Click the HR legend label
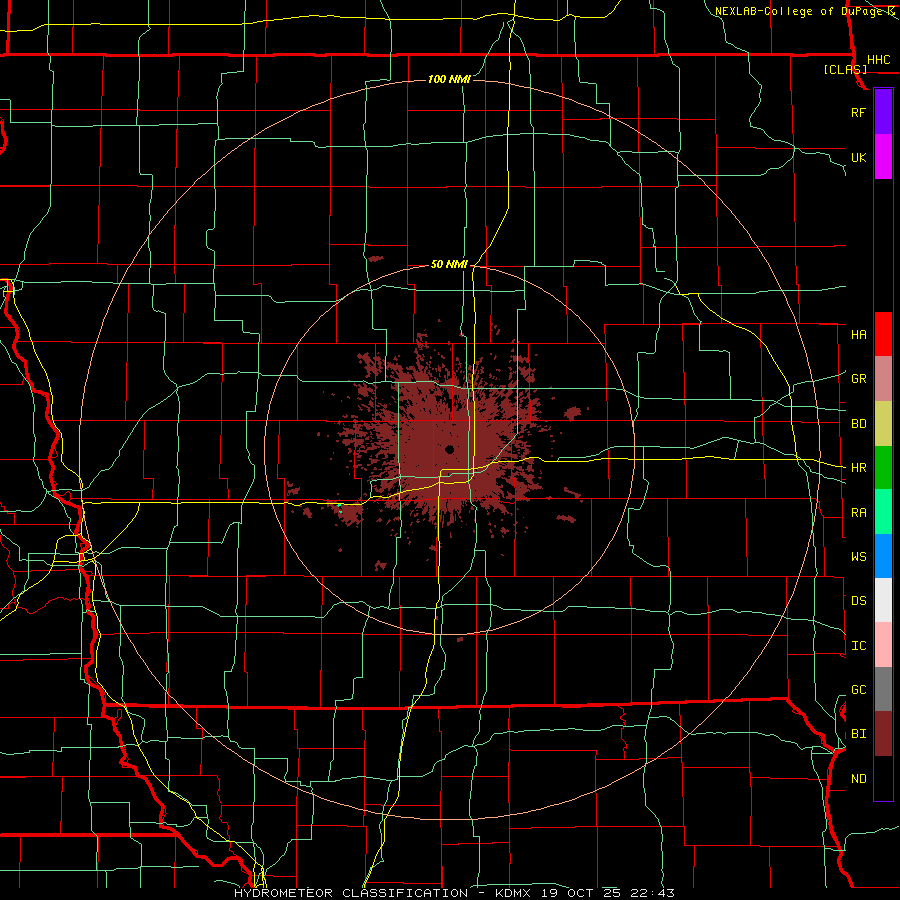 pos(859,467)
